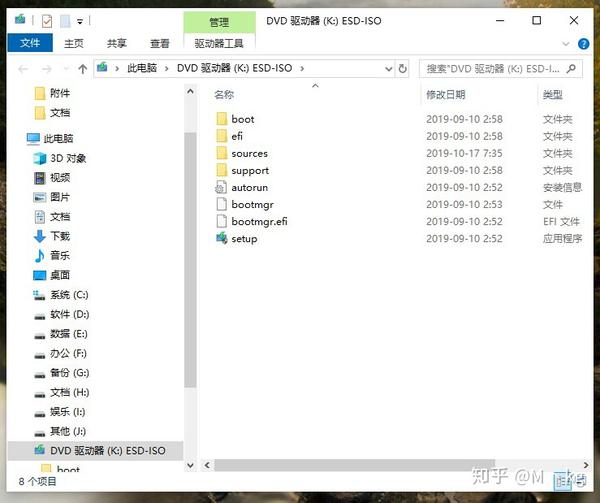The image size is (600, 503).
Task: Select DVD 驱动器 (K:) ESD-ISO in tree
Action: (95, 451)
